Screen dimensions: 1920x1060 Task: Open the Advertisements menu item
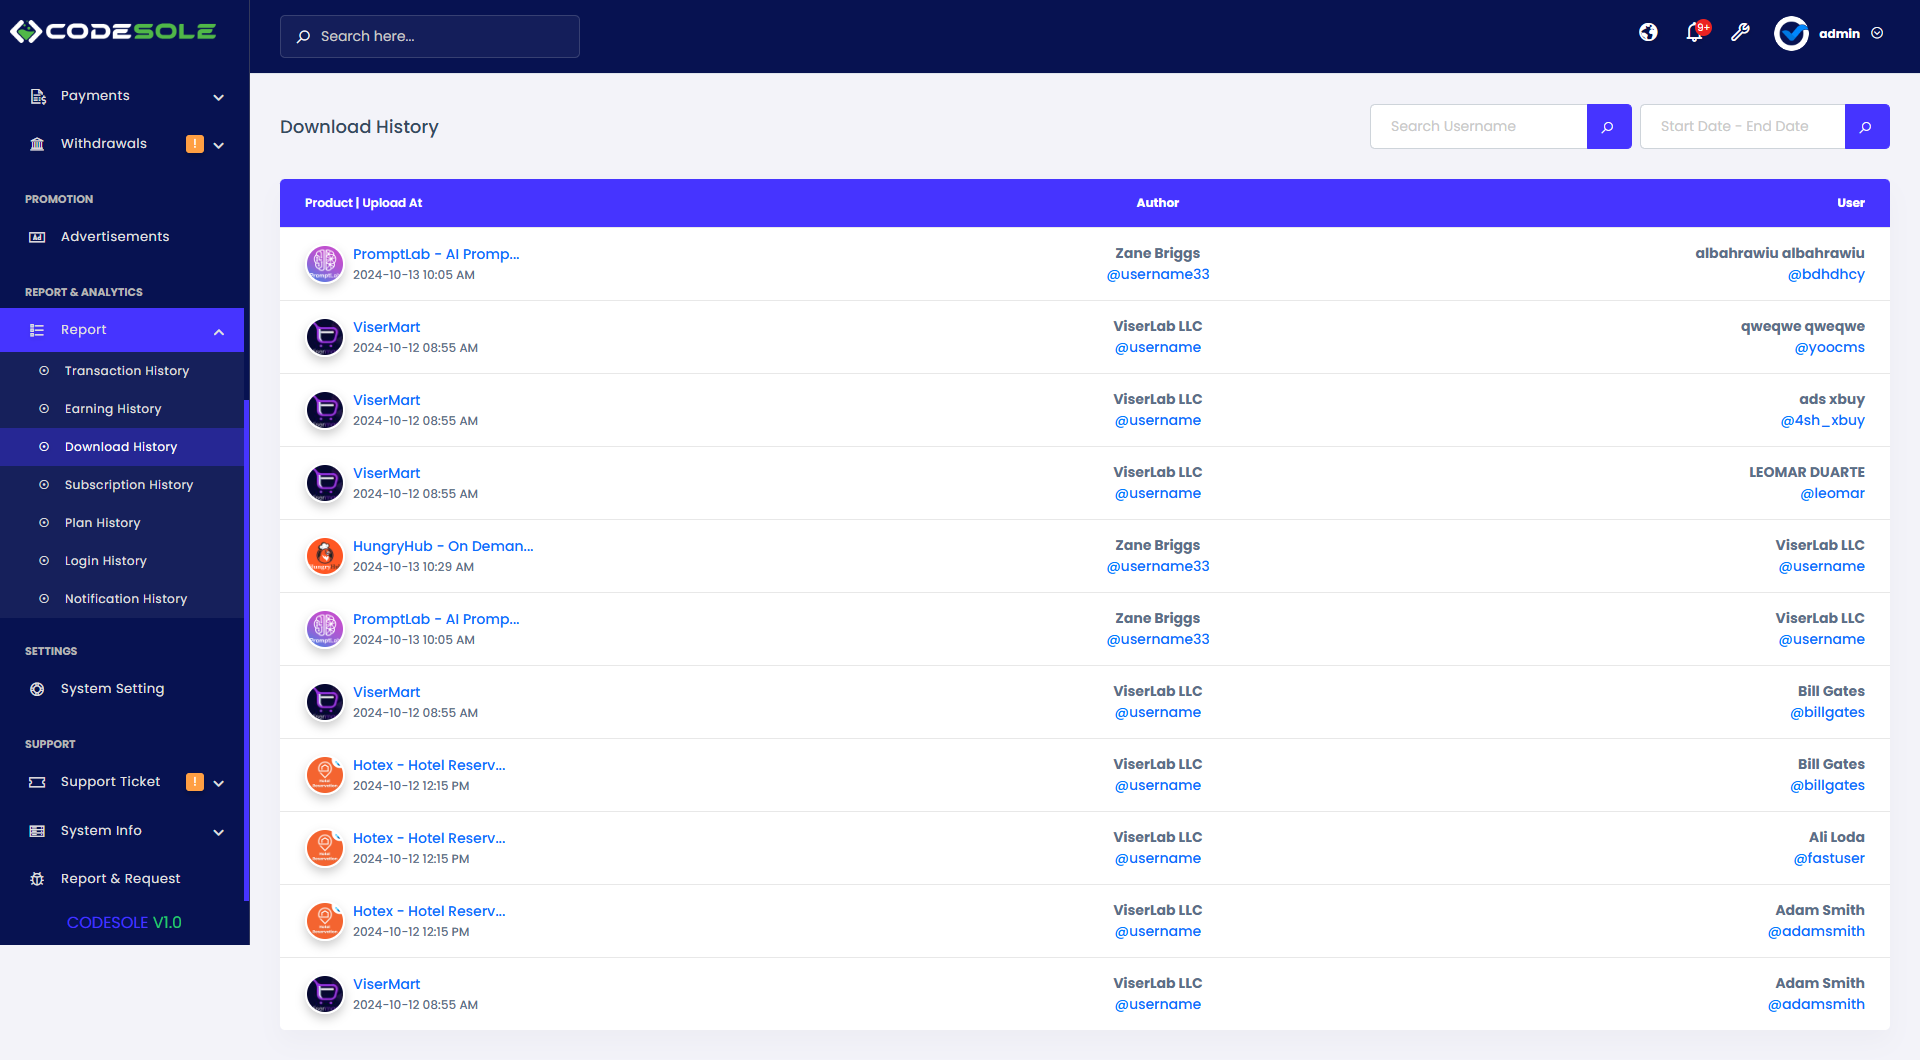pyautogui.click(x=122, y=237)
